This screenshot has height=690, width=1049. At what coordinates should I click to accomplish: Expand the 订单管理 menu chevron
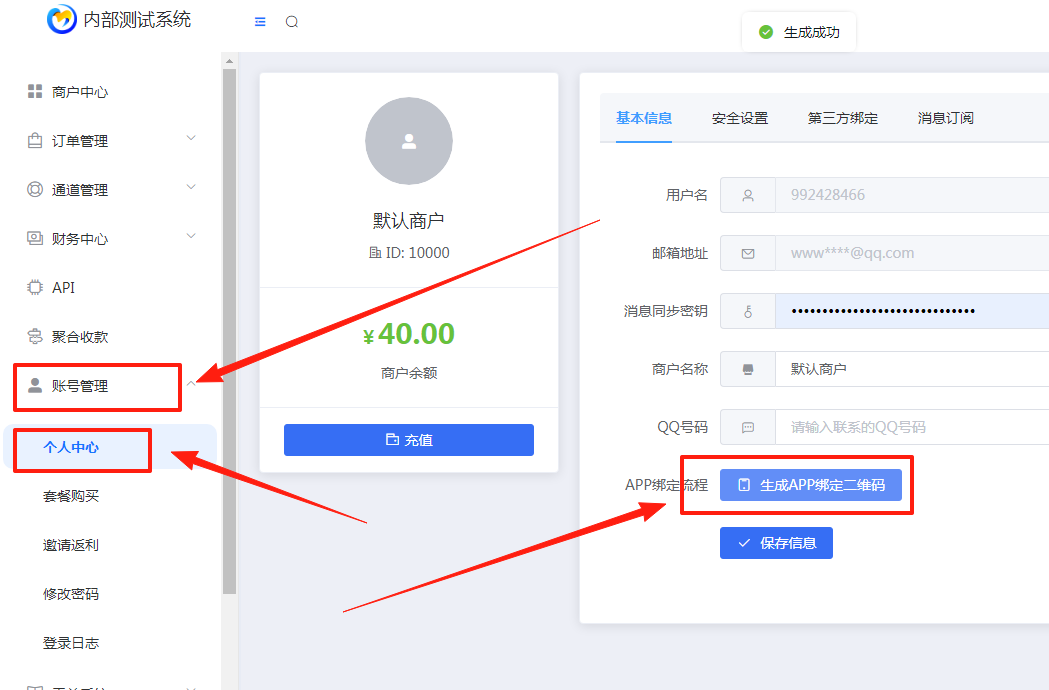(x=191, y=138)
